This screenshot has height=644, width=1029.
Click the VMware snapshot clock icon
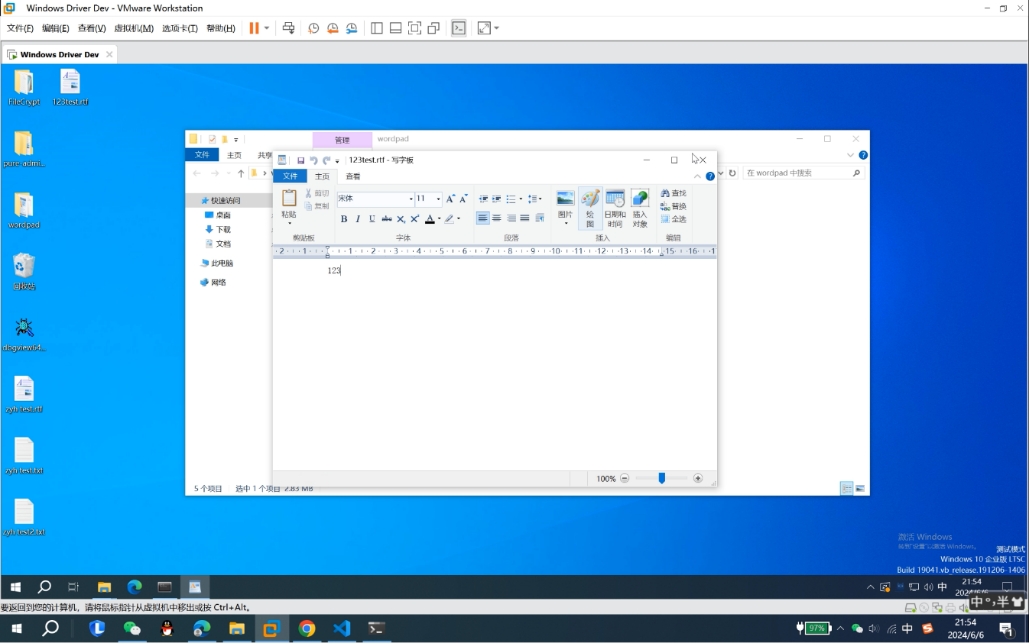click(313, 28)
